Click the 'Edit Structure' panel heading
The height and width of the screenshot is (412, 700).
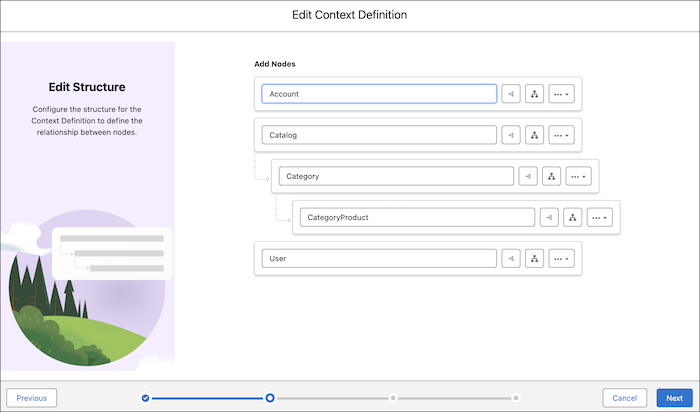87,87
